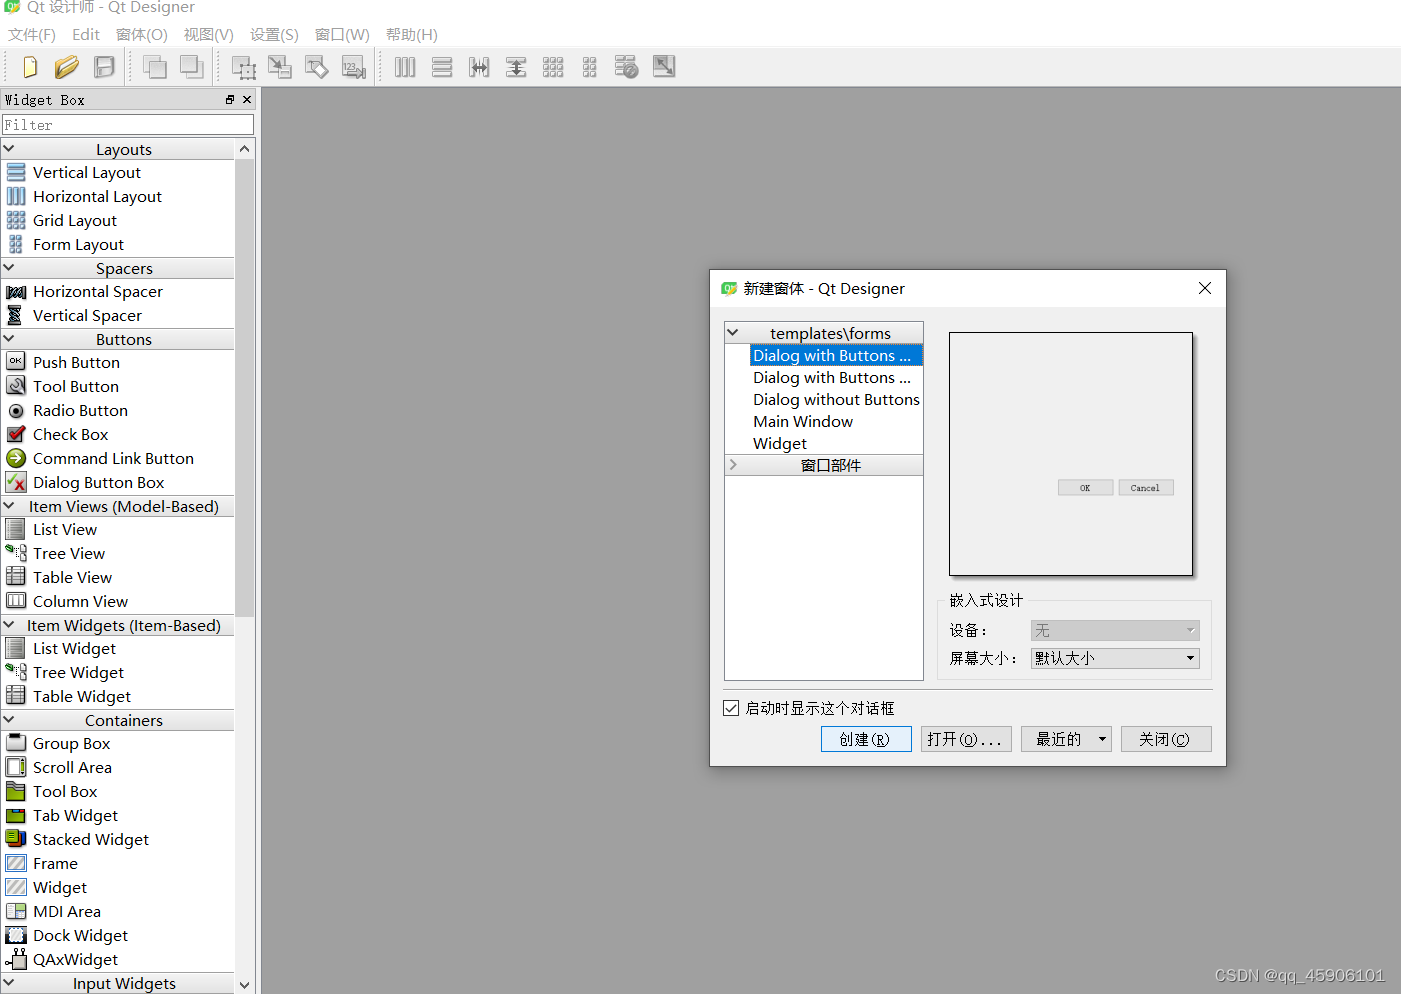This screenshot has height=994, width=1401.
Task: Click the Lay Out Horizontally toolbar icon
Action: click(x=405, y=67)
